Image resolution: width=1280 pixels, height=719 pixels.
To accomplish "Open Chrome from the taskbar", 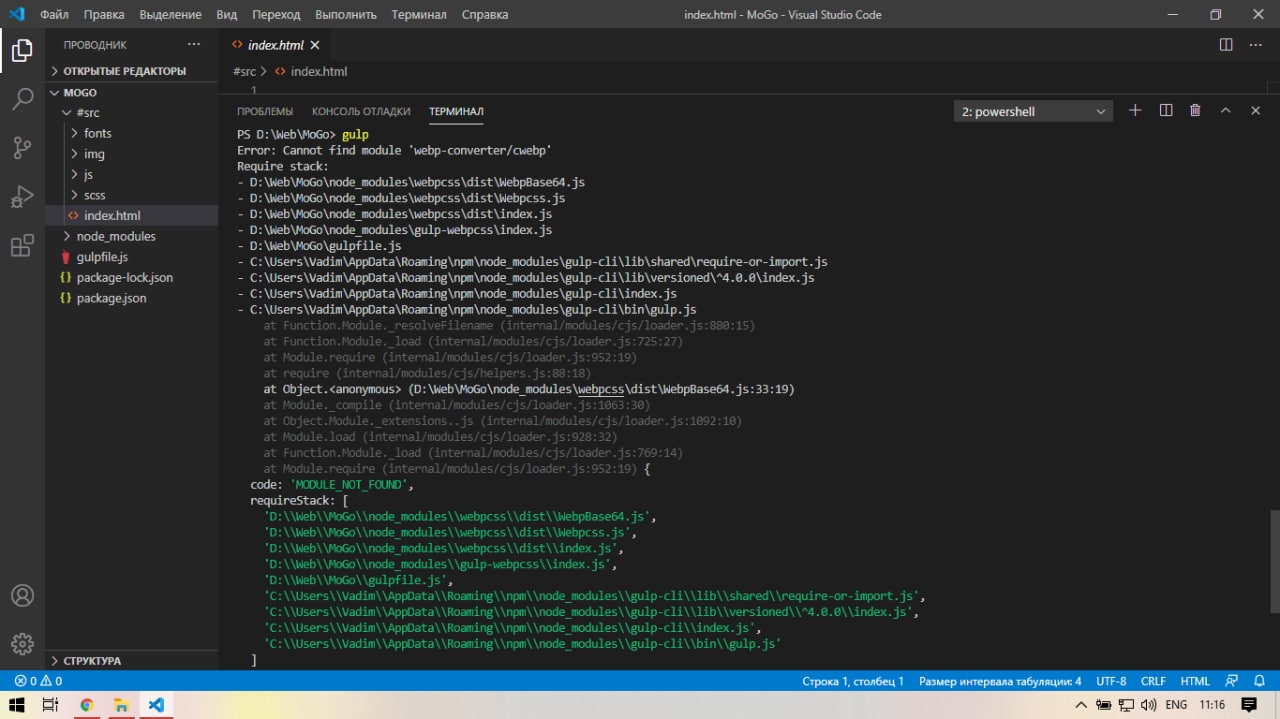I will coord(86,705).
